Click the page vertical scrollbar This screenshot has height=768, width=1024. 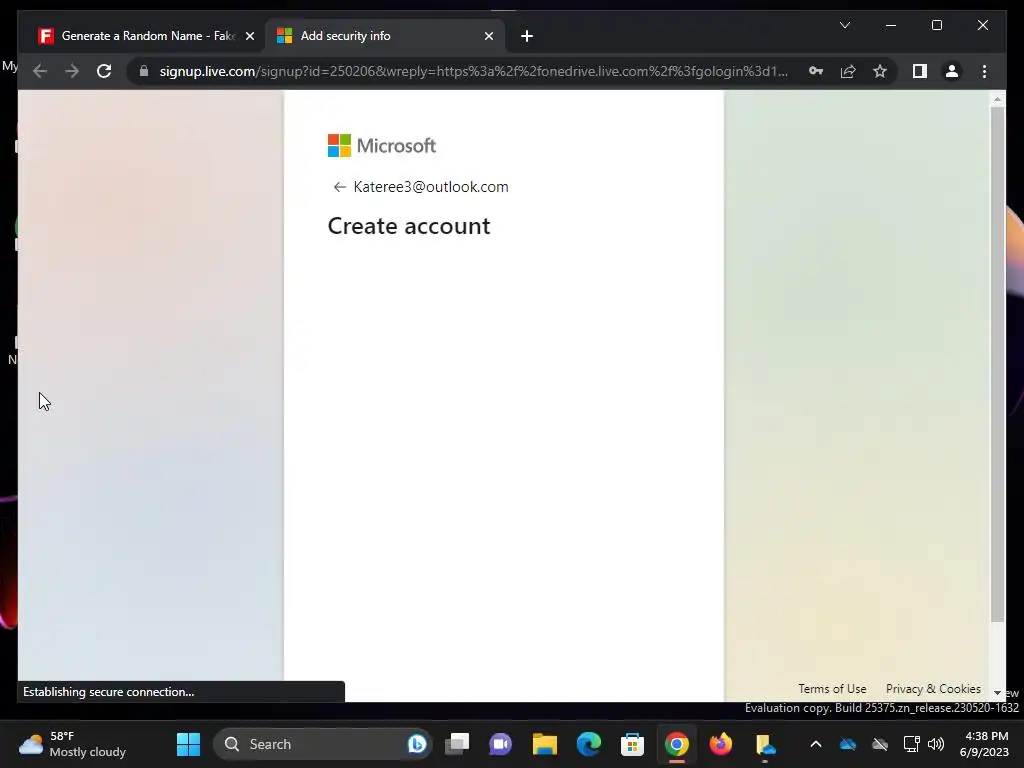click(x=997, y=364)
